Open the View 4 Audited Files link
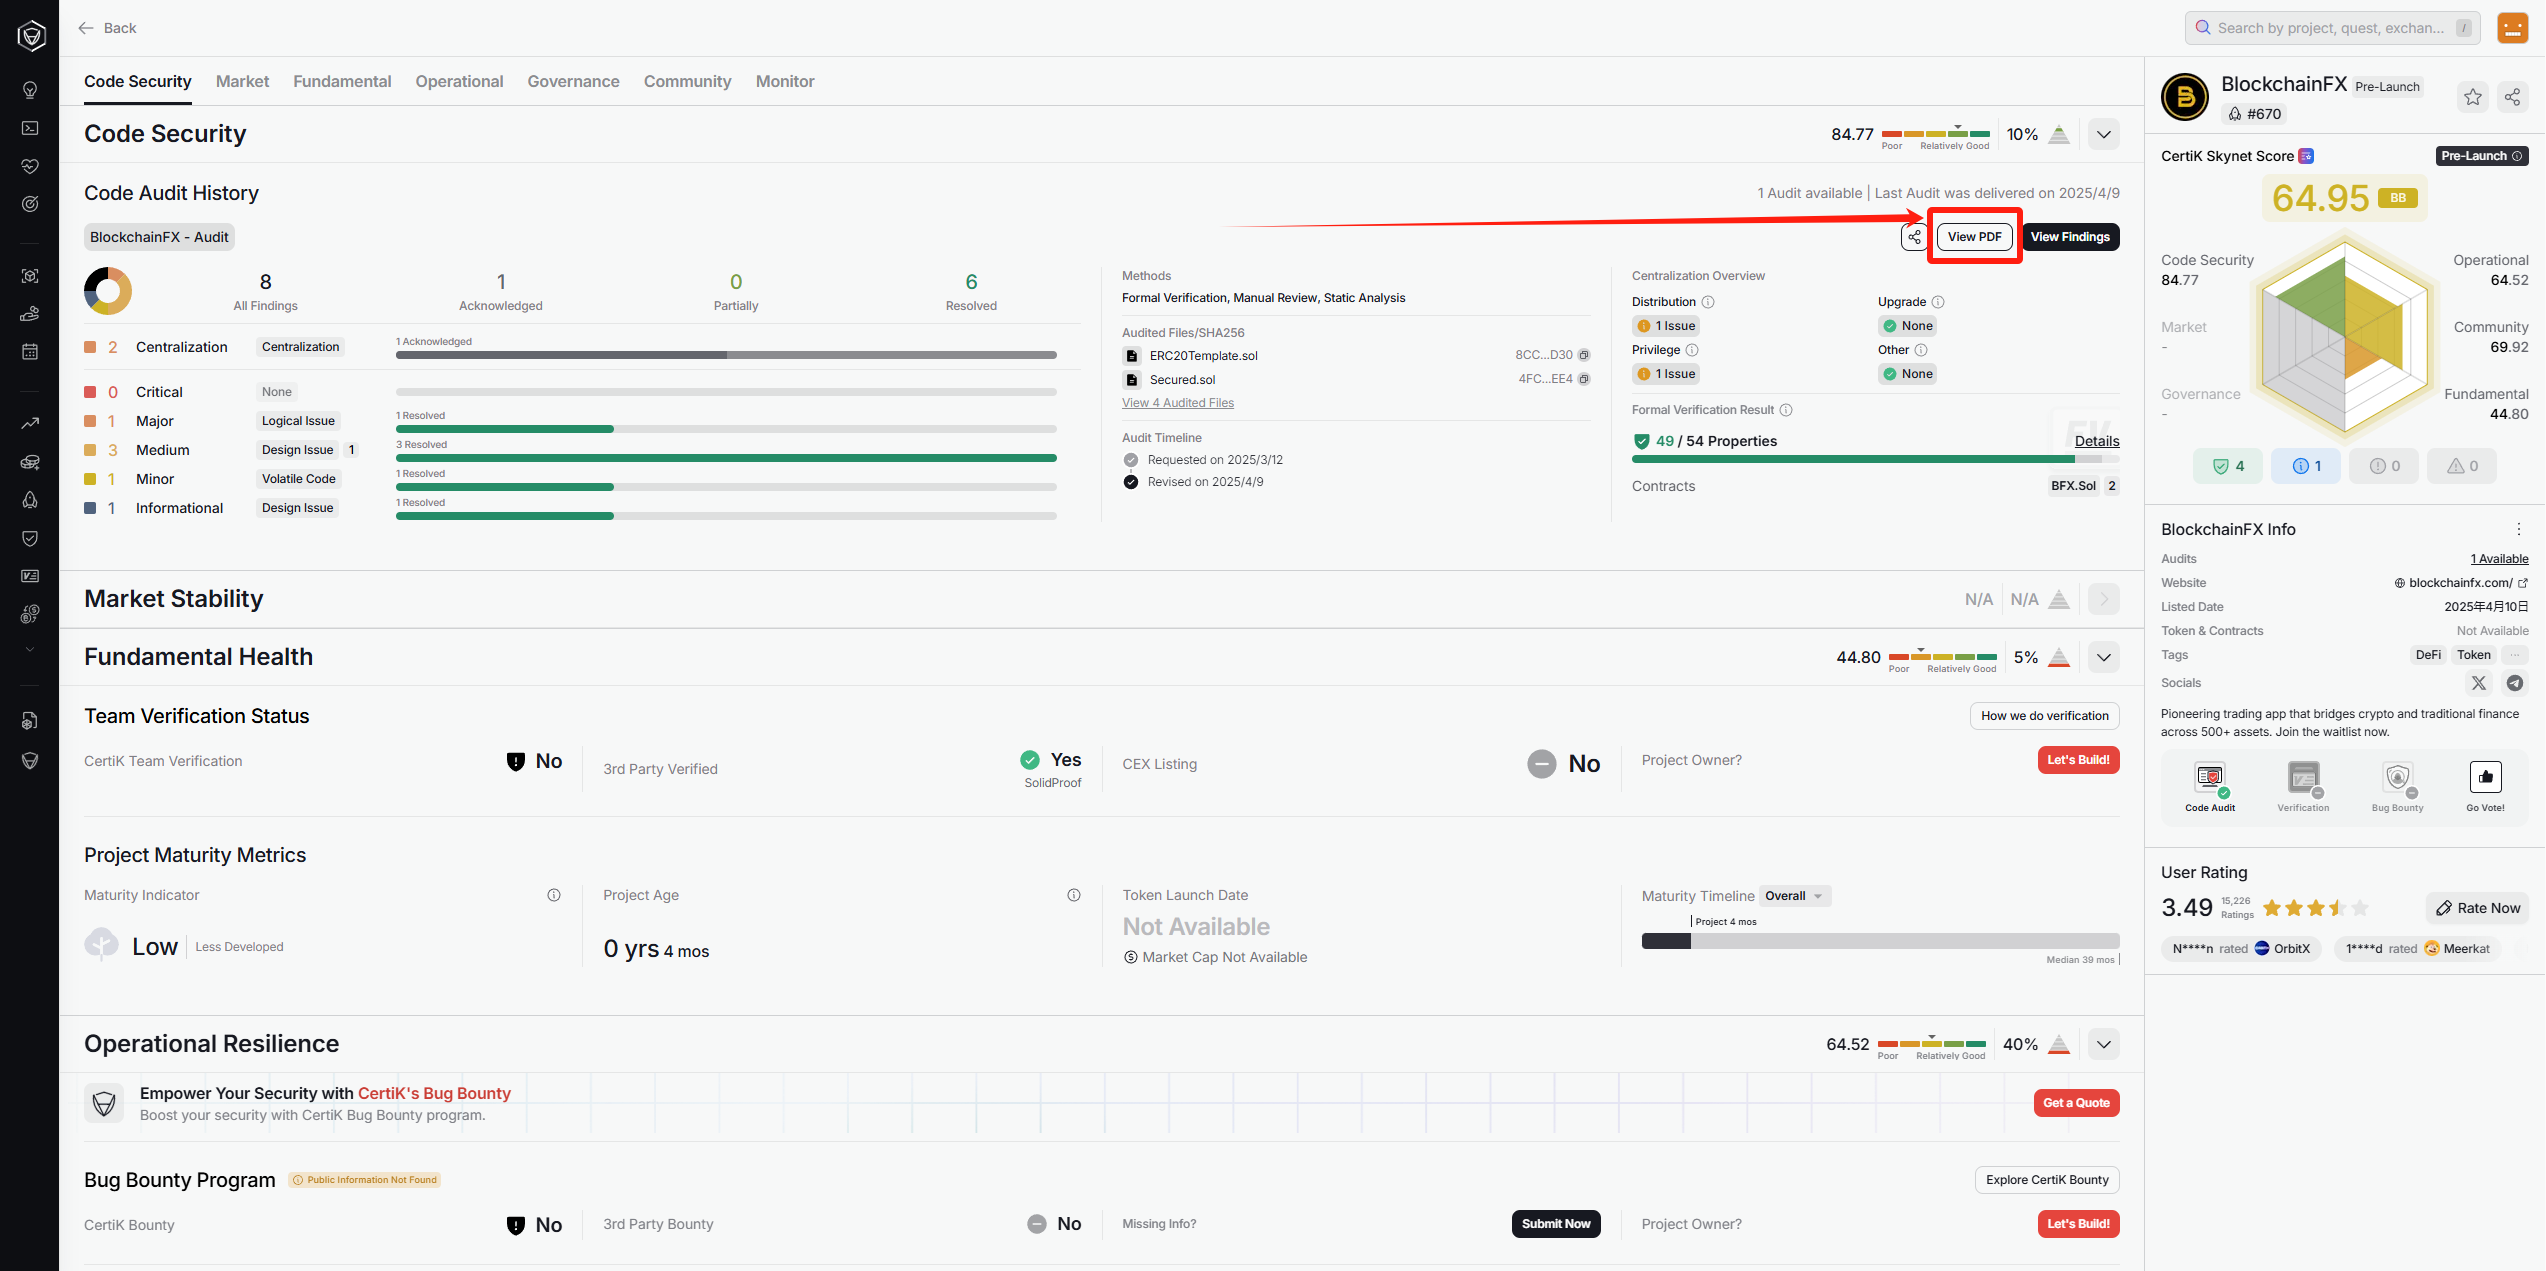The height and width of the screenshot is (1271, 2546). 1178,403
